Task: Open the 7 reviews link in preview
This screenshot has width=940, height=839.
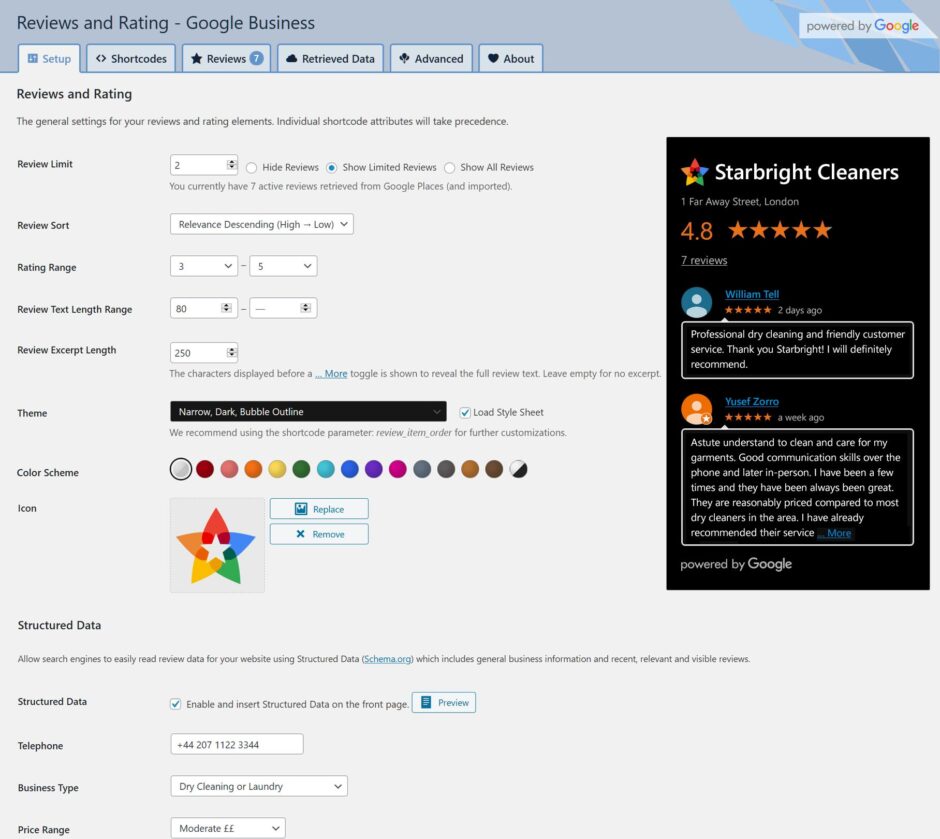Action: tap(704, 260)
